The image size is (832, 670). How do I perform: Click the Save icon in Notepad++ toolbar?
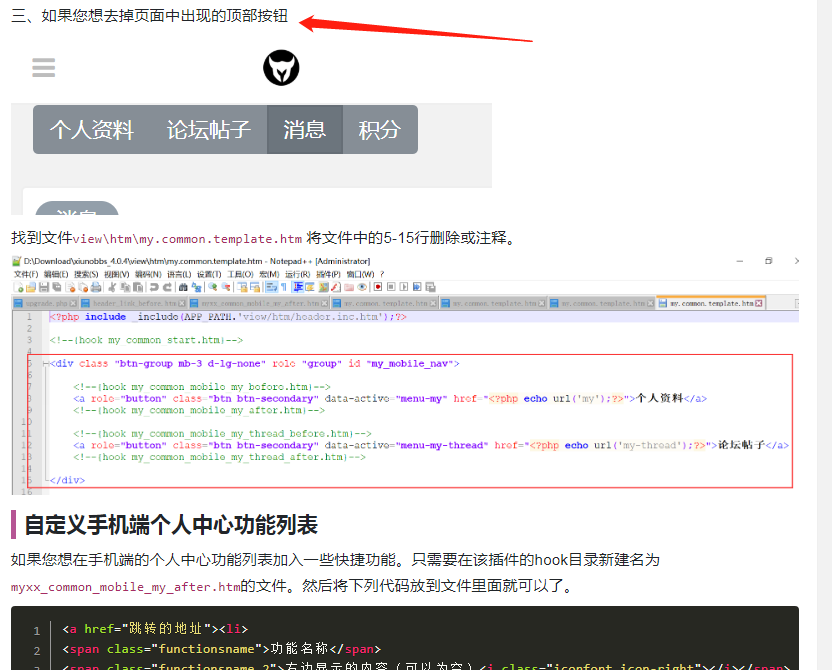pos(44,287)
